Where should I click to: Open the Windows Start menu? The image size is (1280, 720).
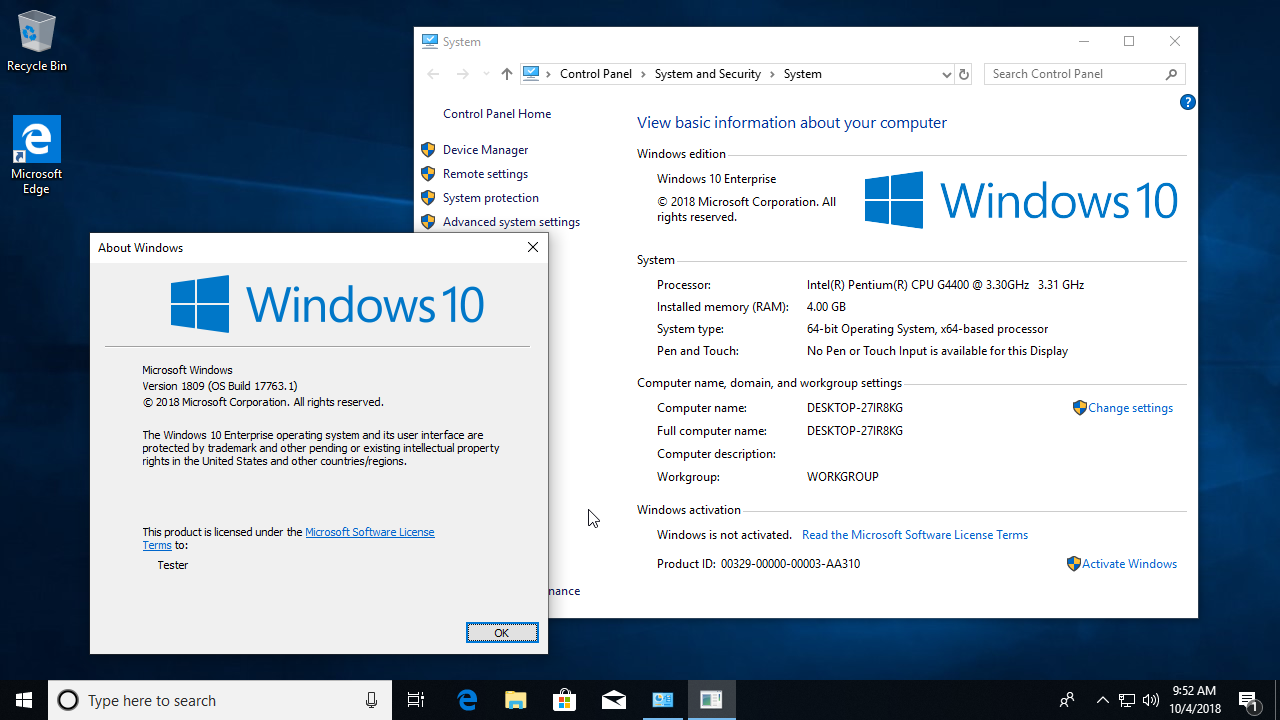click(x=24, y=700)
